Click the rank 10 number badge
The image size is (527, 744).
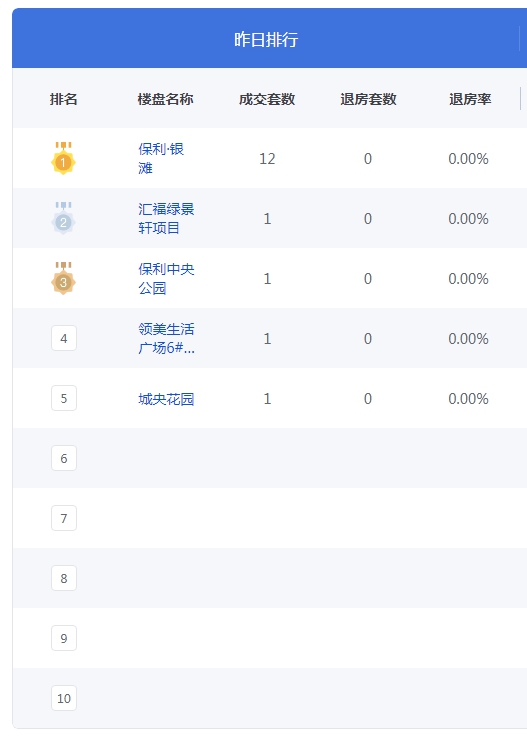pos(64,698)
